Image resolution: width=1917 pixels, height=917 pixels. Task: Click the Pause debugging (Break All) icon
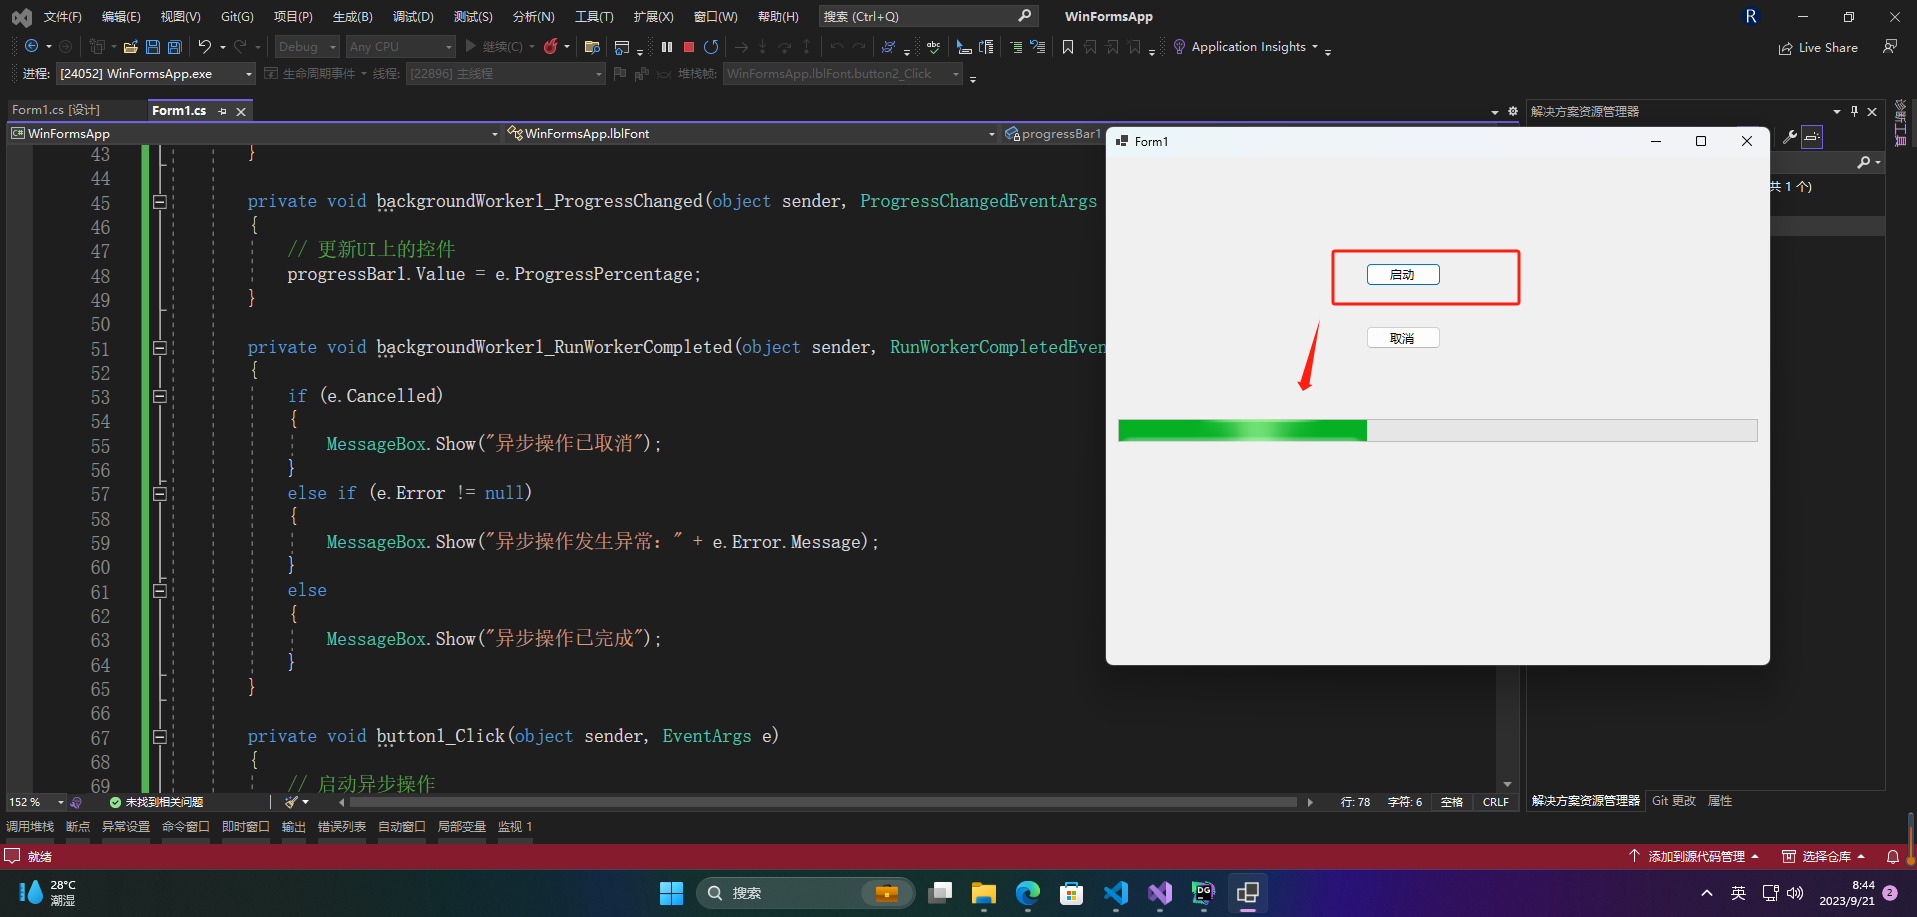coord(667,47)
